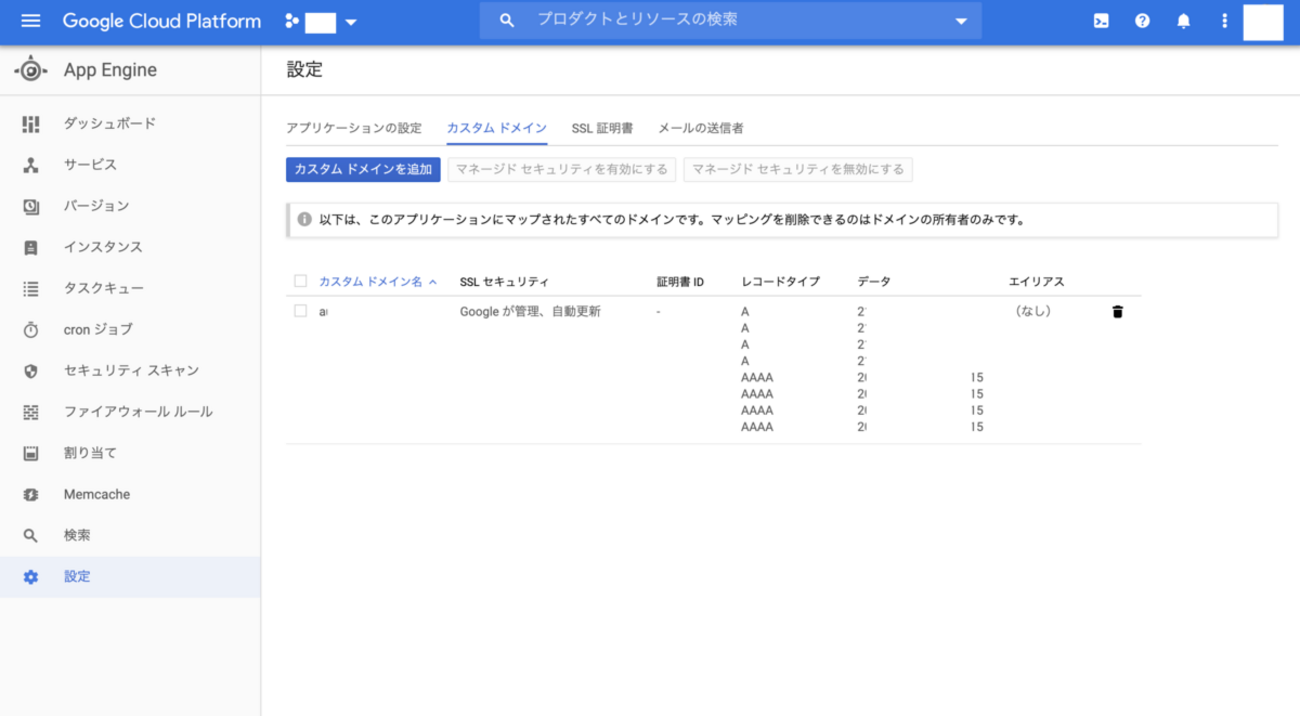This screenshot has width=1300, height=716.
Task: Click the タスクキュー list icon
Action: tap(31, 288)
